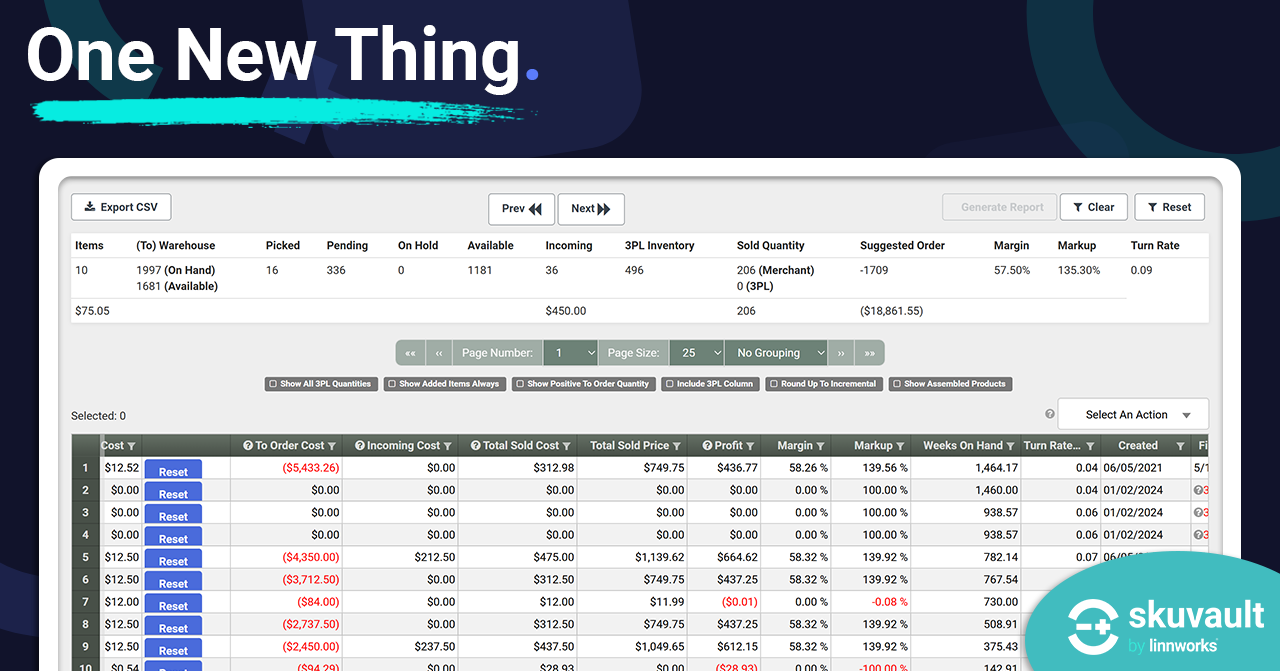
Task: Toggle Round Up To Incremental checkbox
Action: tap(774, 384)
